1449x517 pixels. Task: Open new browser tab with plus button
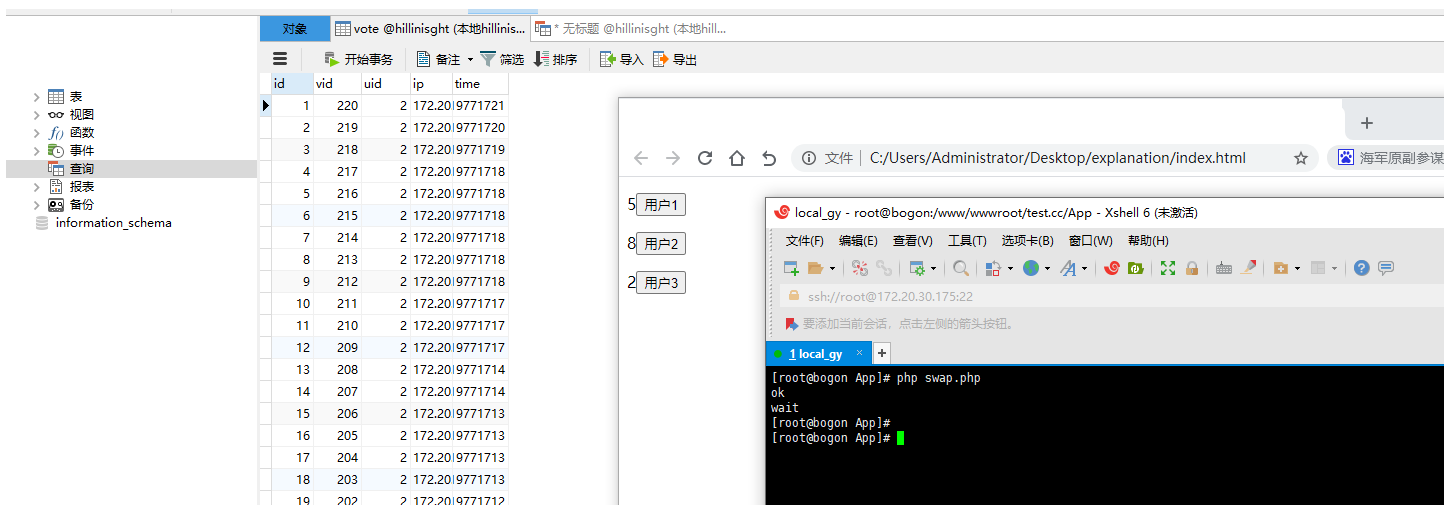point(1367,123)
